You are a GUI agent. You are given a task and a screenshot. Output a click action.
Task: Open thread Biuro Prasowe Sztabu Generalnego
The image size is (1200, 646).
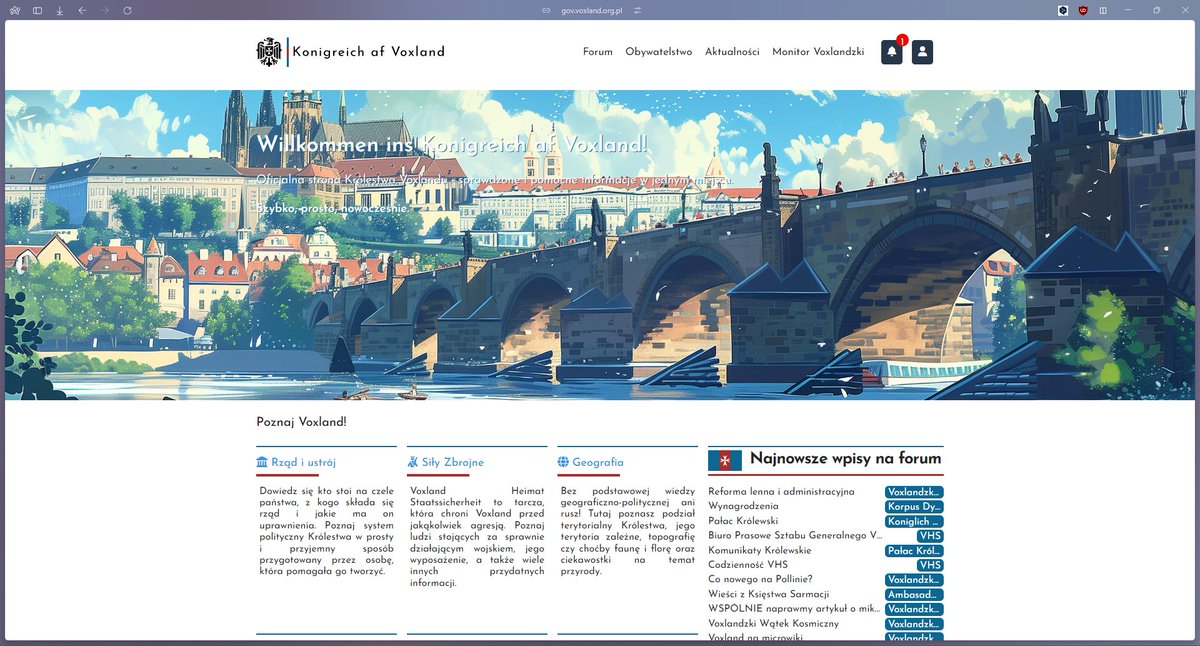[795, 536]
